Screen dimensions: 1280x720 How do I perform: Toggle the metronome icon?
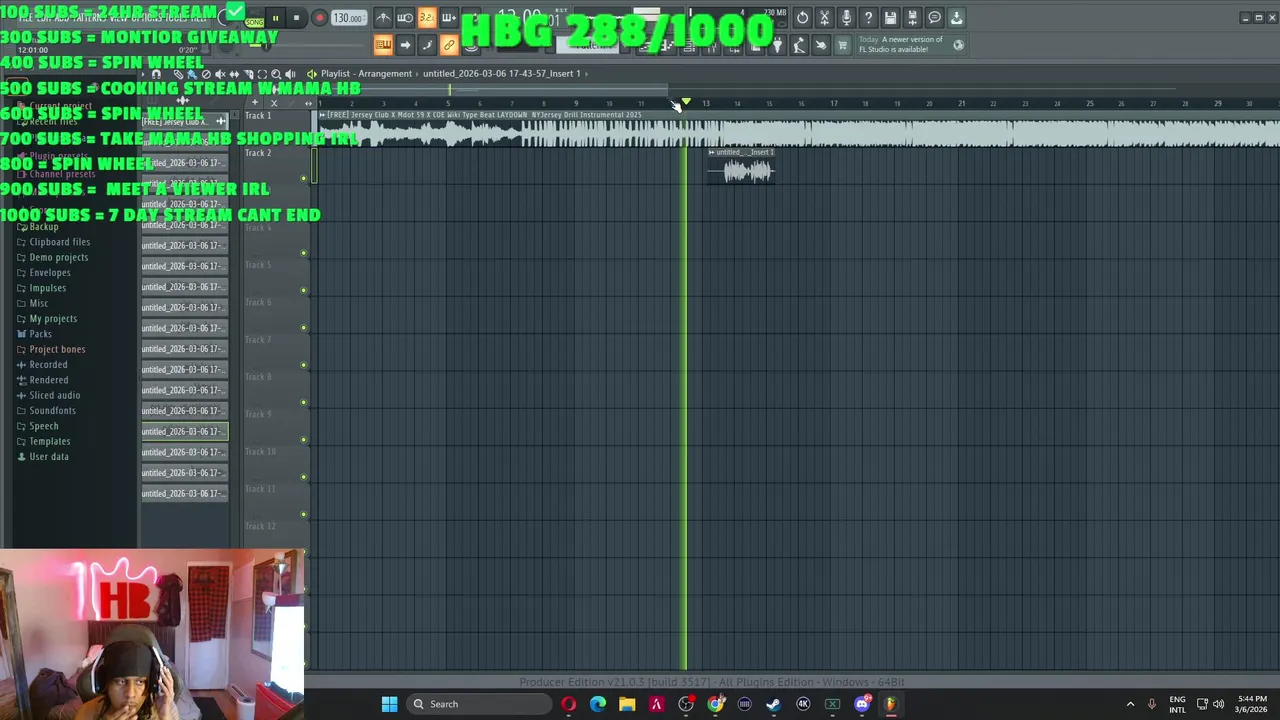coord(383,18)
